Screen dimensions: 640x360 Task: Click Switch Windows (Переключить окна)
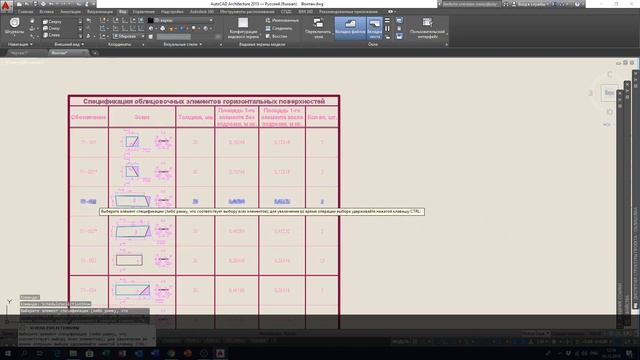(x=318, y=28)
